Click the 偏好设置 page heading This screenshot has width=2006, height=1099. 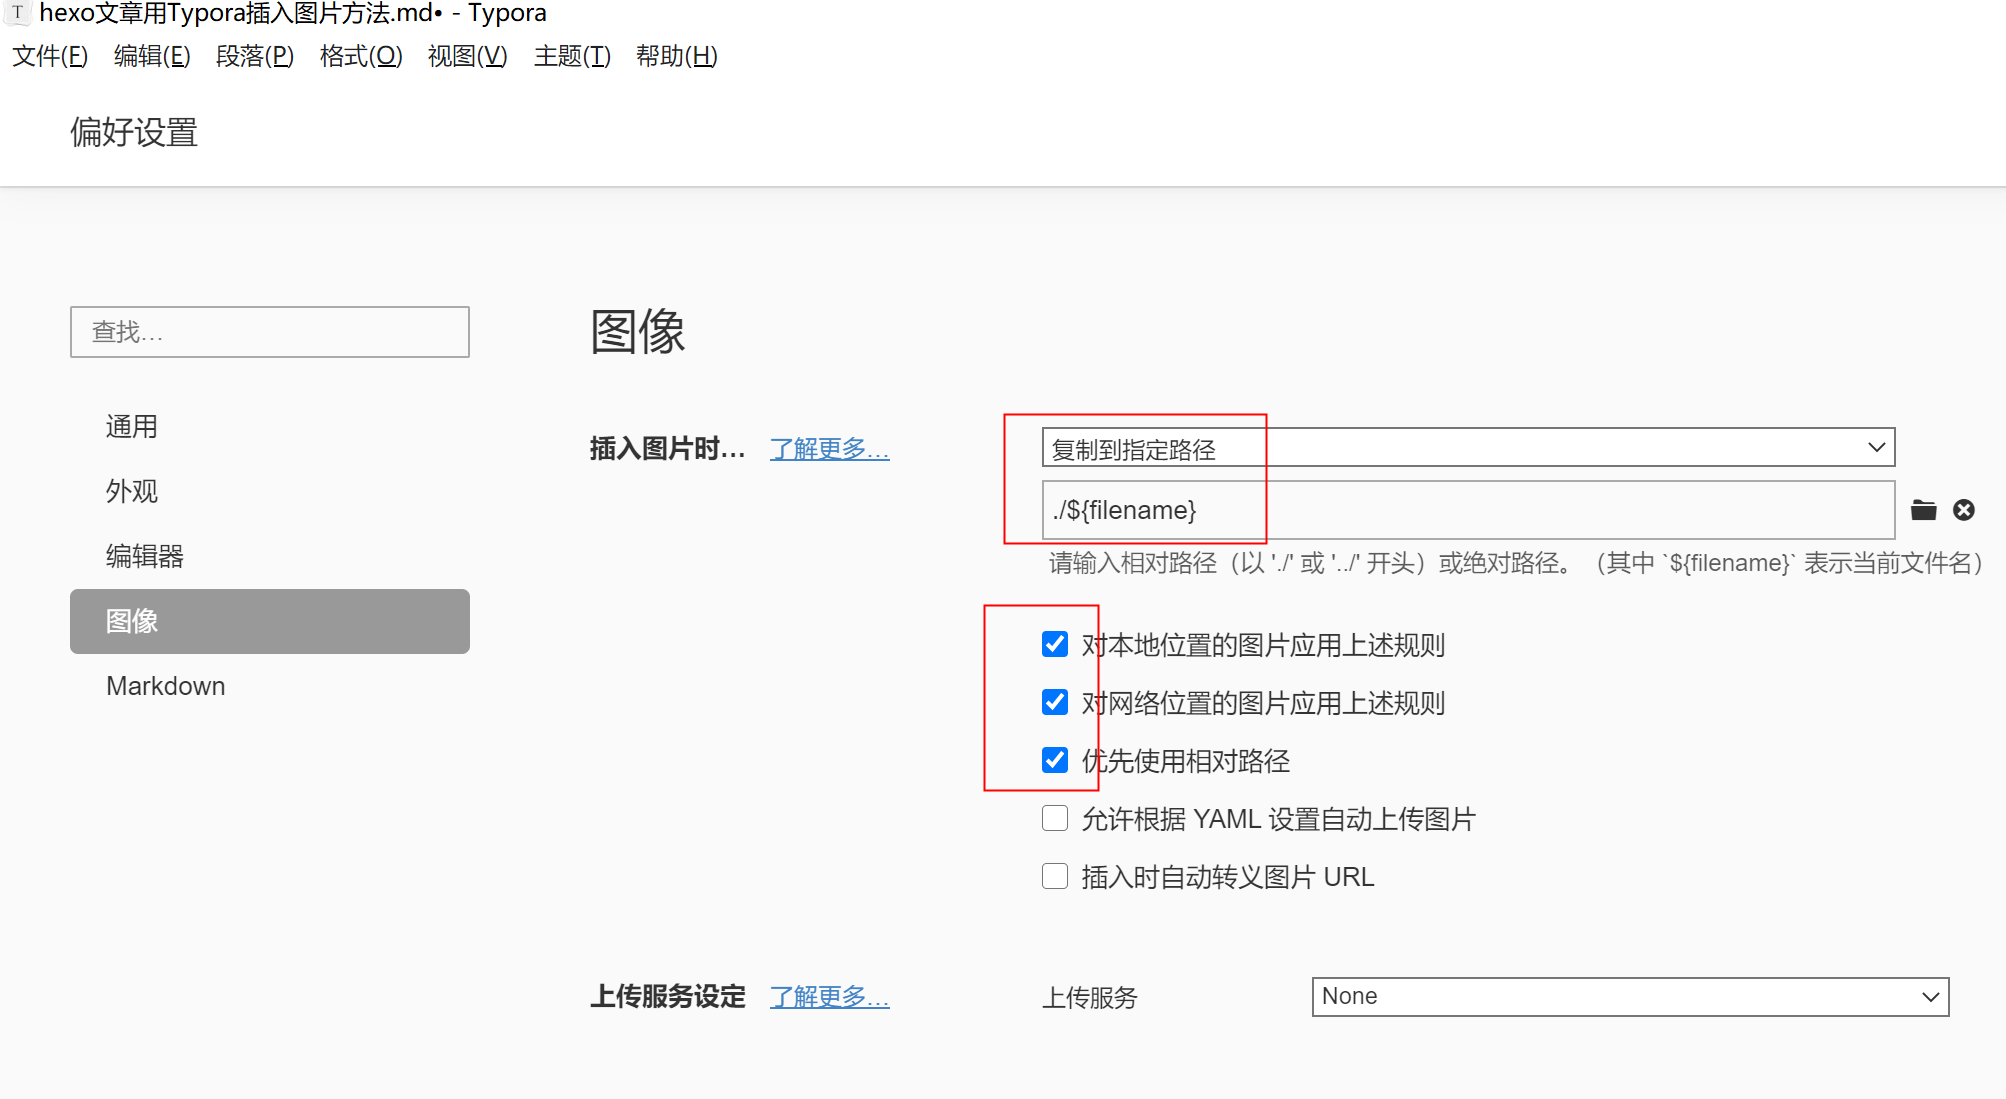pos(134,132)
